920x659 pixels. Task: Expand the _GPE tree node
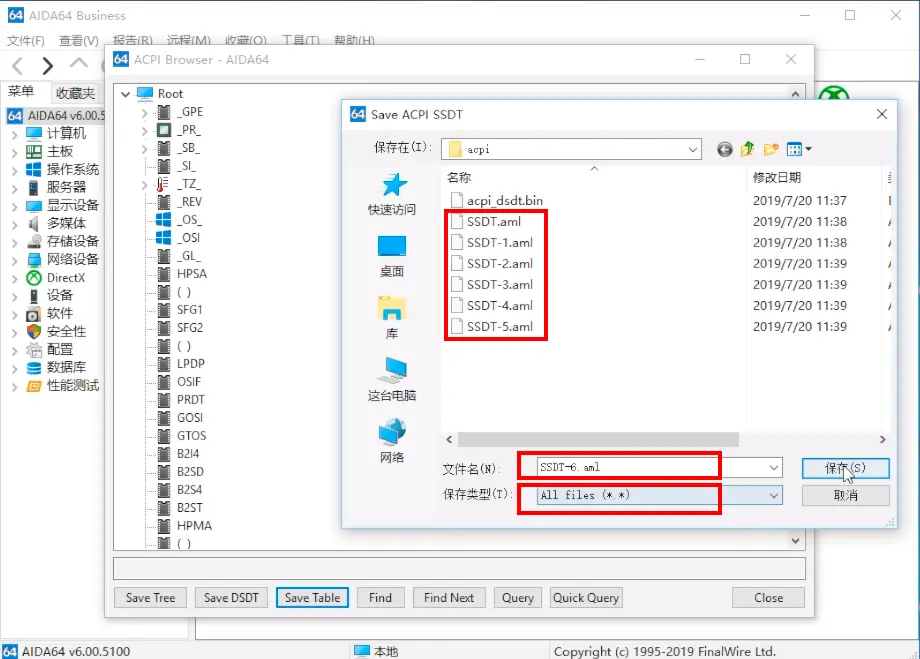click(144, 112)
